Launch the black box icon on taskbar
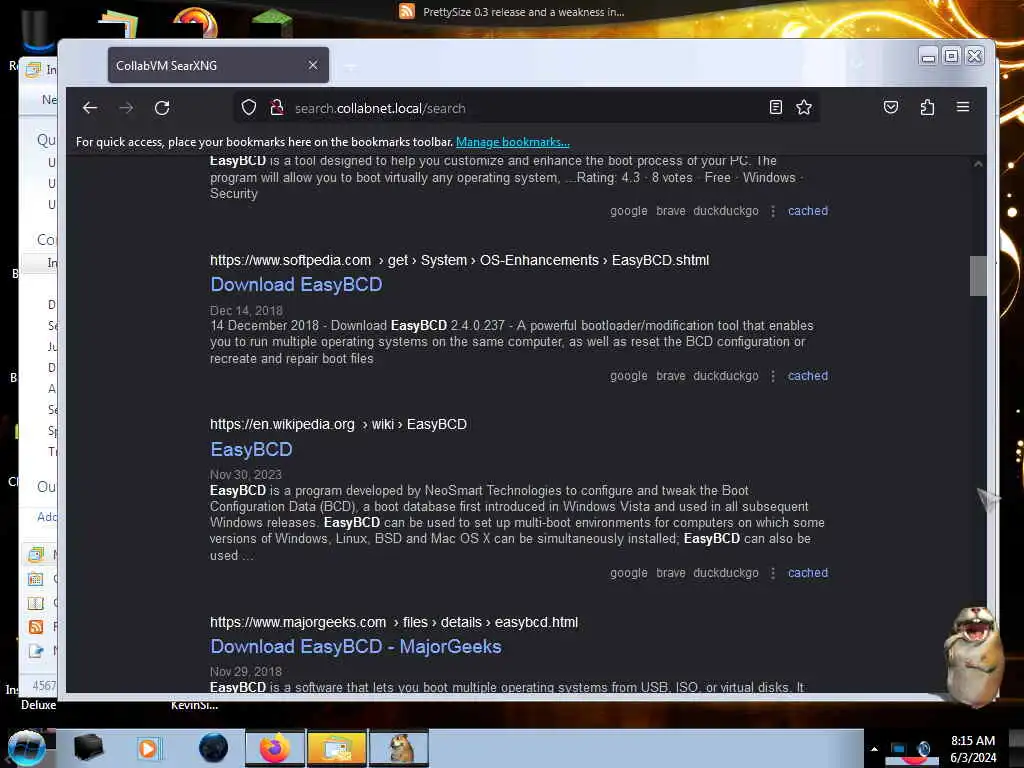The width and height of the screenshot is (1024, 768). coord(88,748)
